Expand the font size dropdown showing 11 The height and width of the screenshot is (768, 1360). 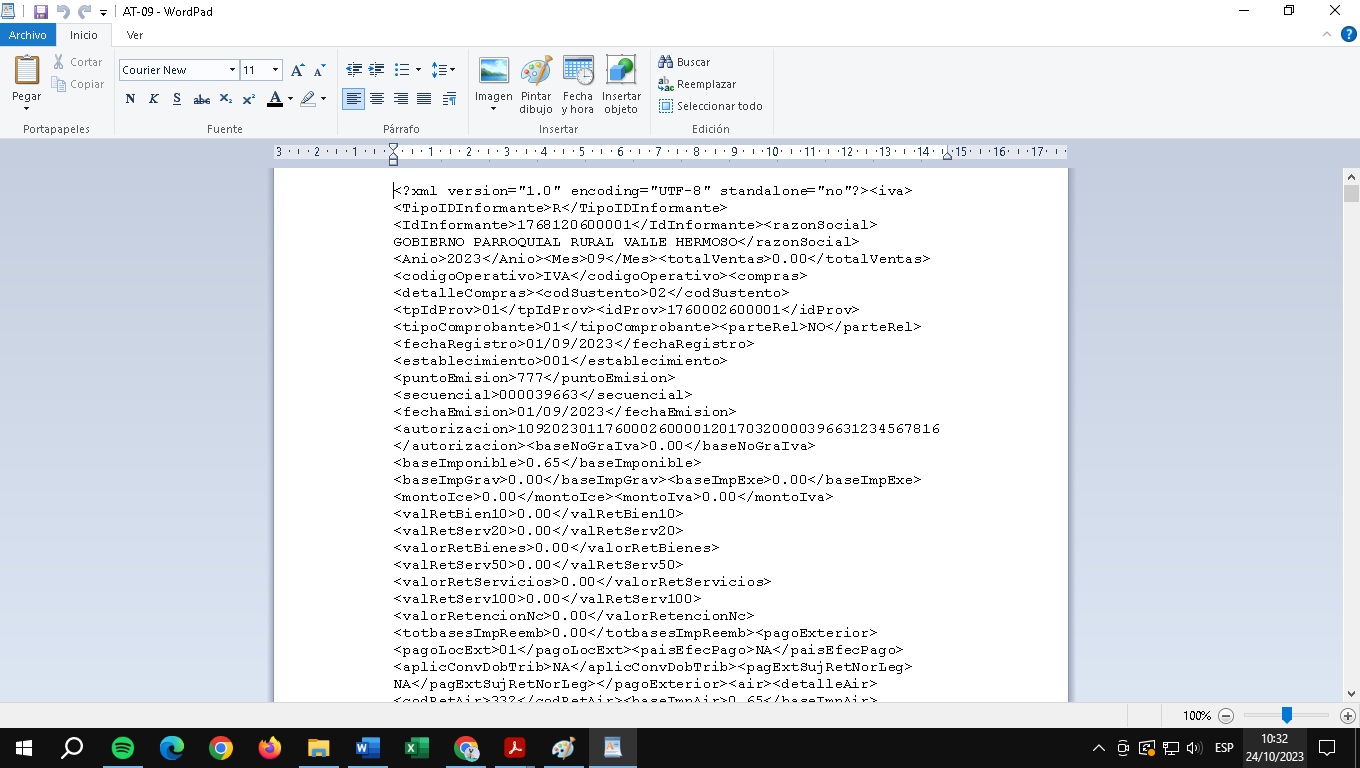point(276,70)
